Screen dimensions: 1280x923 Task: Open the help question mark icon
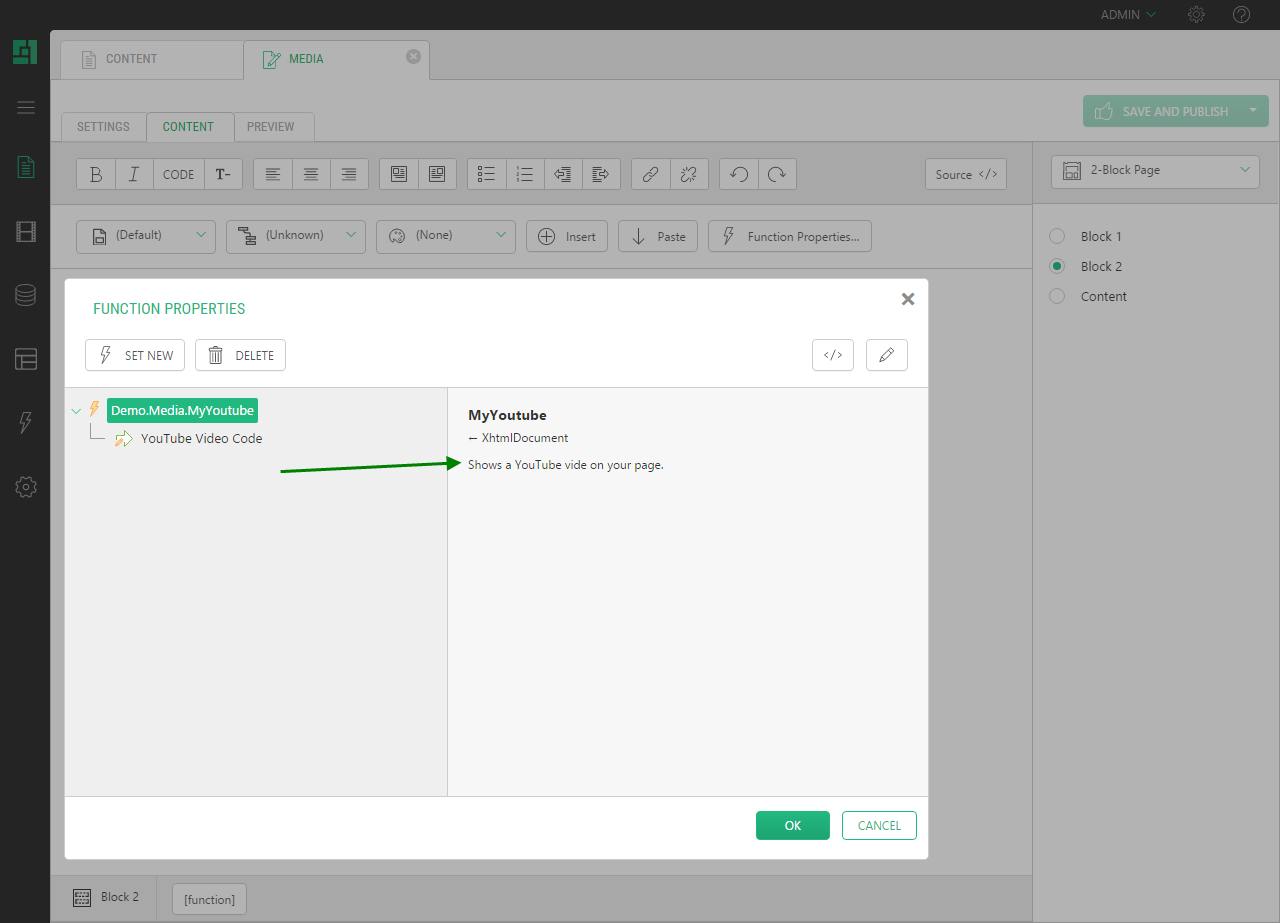tap(1242, 15)
